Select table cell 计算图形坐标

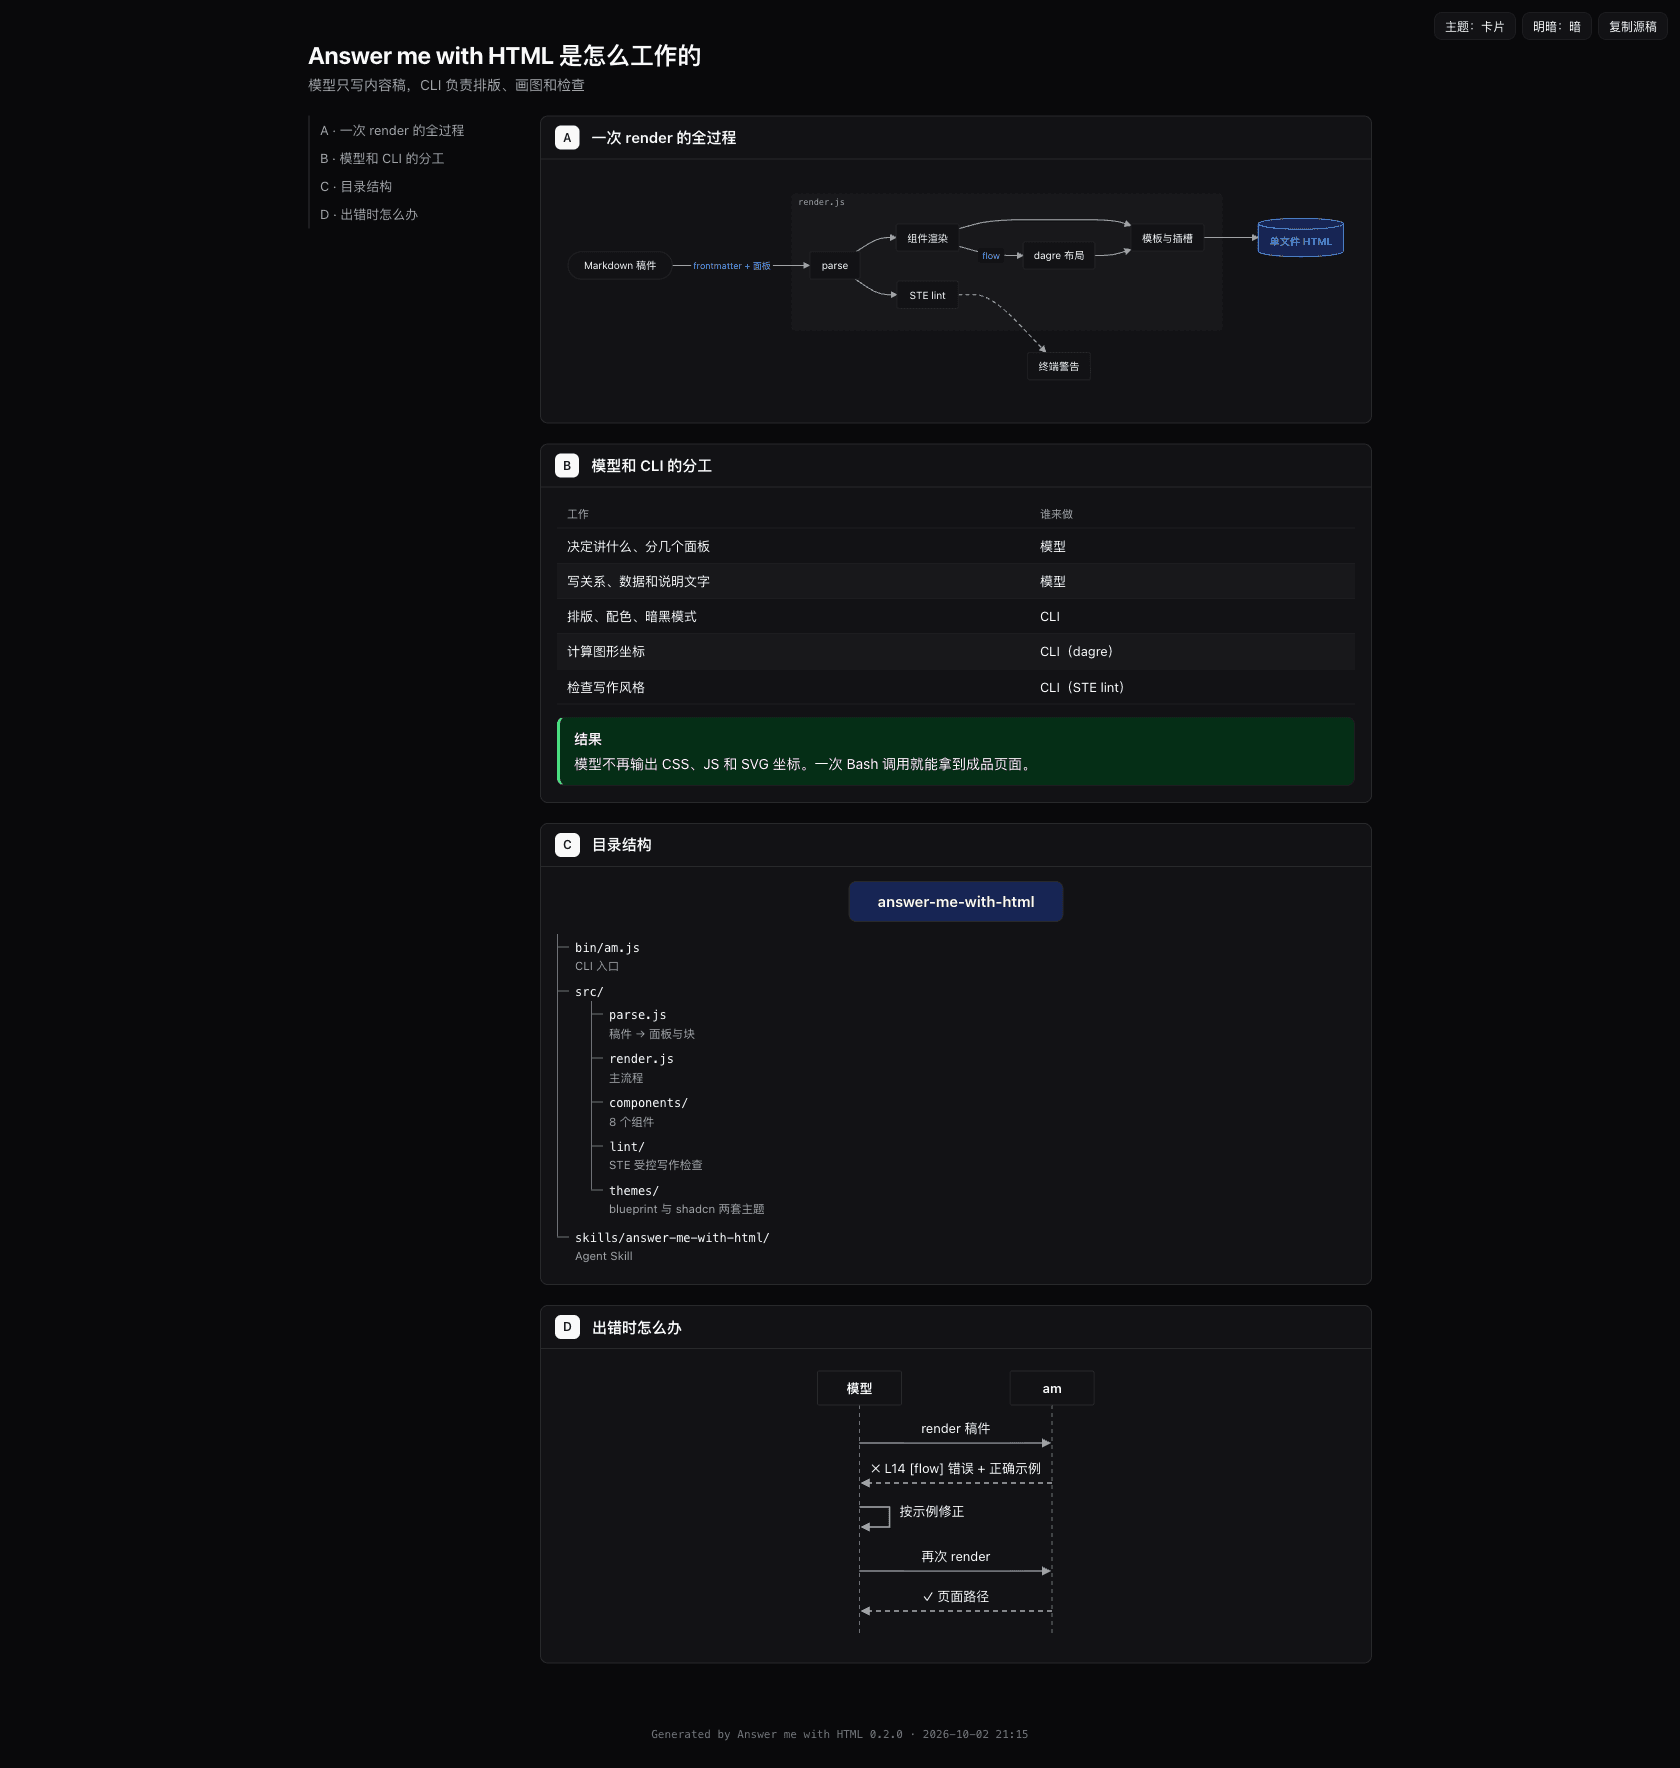pyautogui.click(x=606, y=652)
